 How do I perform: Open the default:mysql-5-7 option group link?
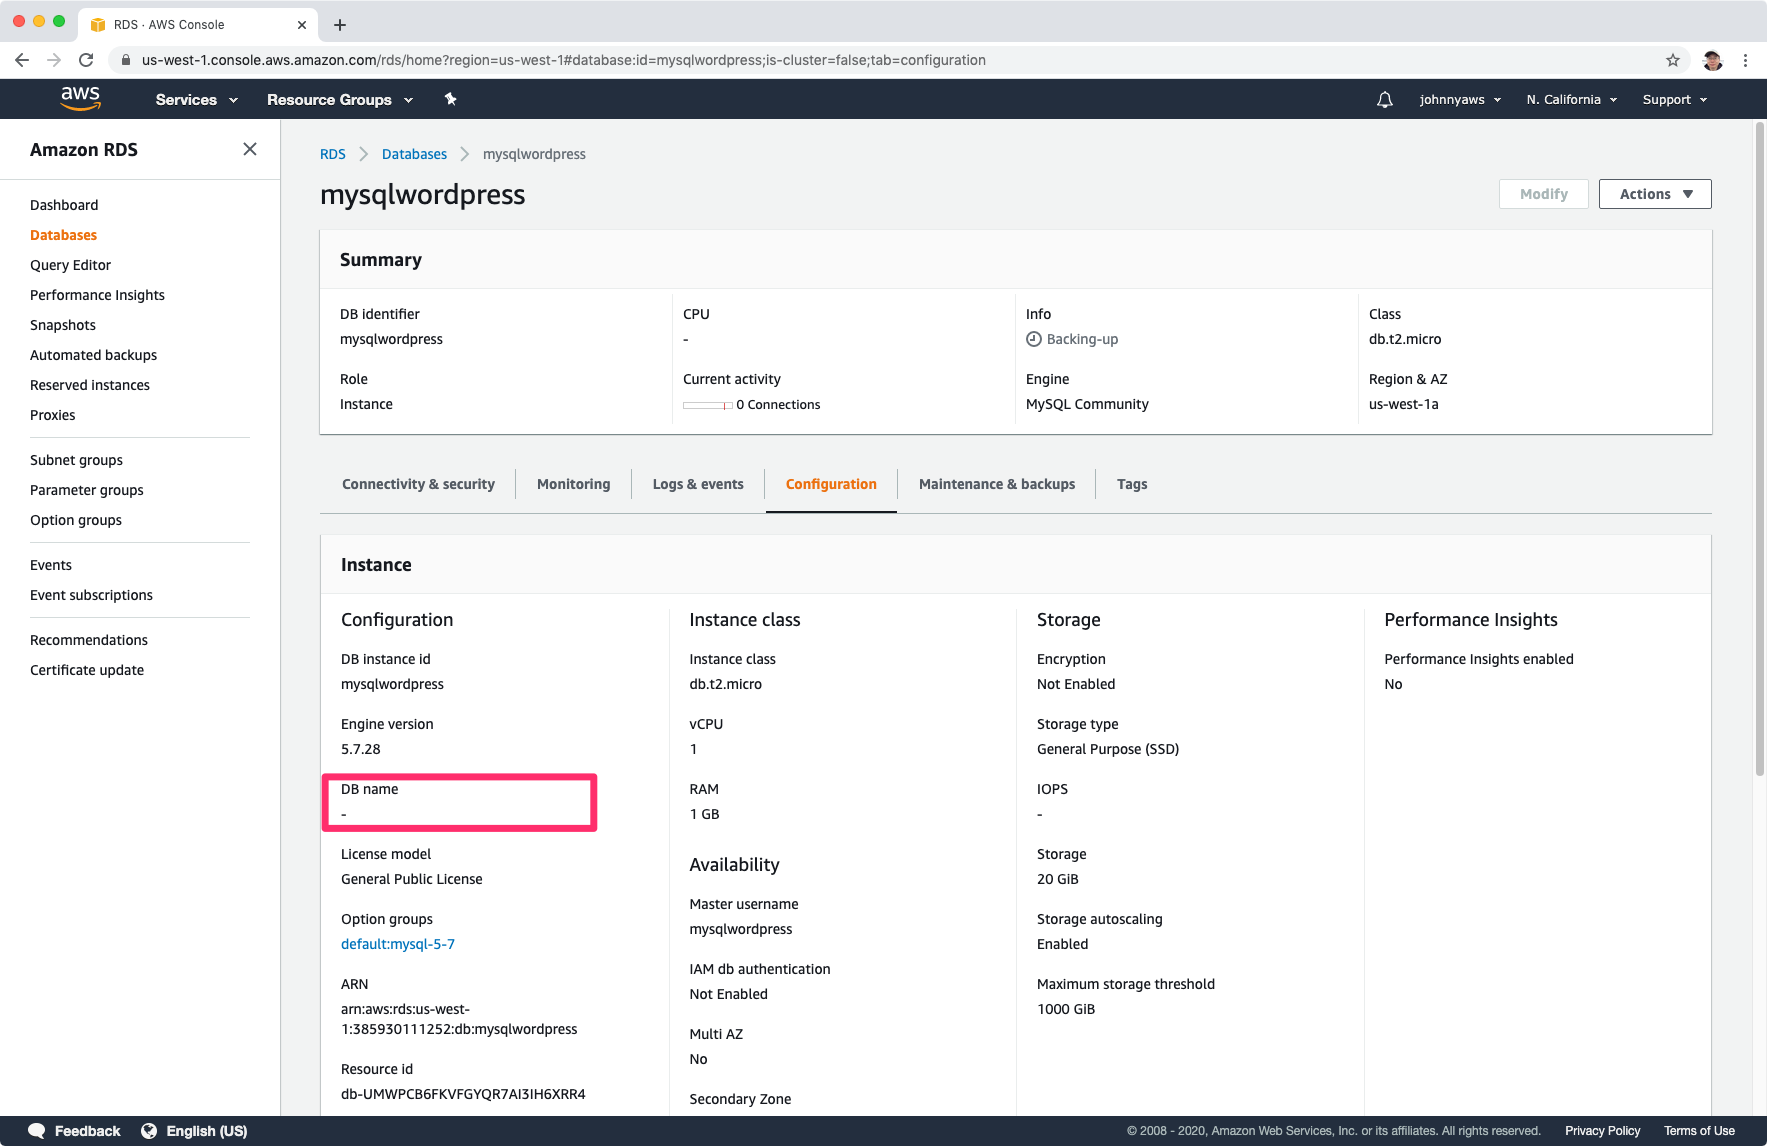[398, 944]
